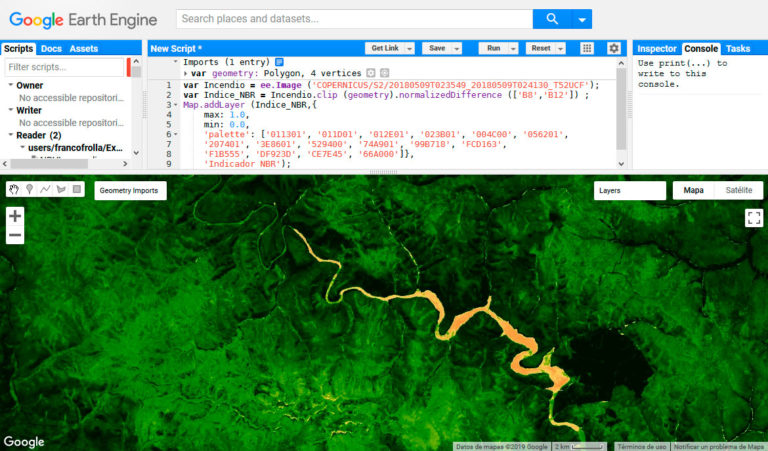Open the search options dropdown arrow
The width and height of the screenshot is (768, 451).
[582, 19]
